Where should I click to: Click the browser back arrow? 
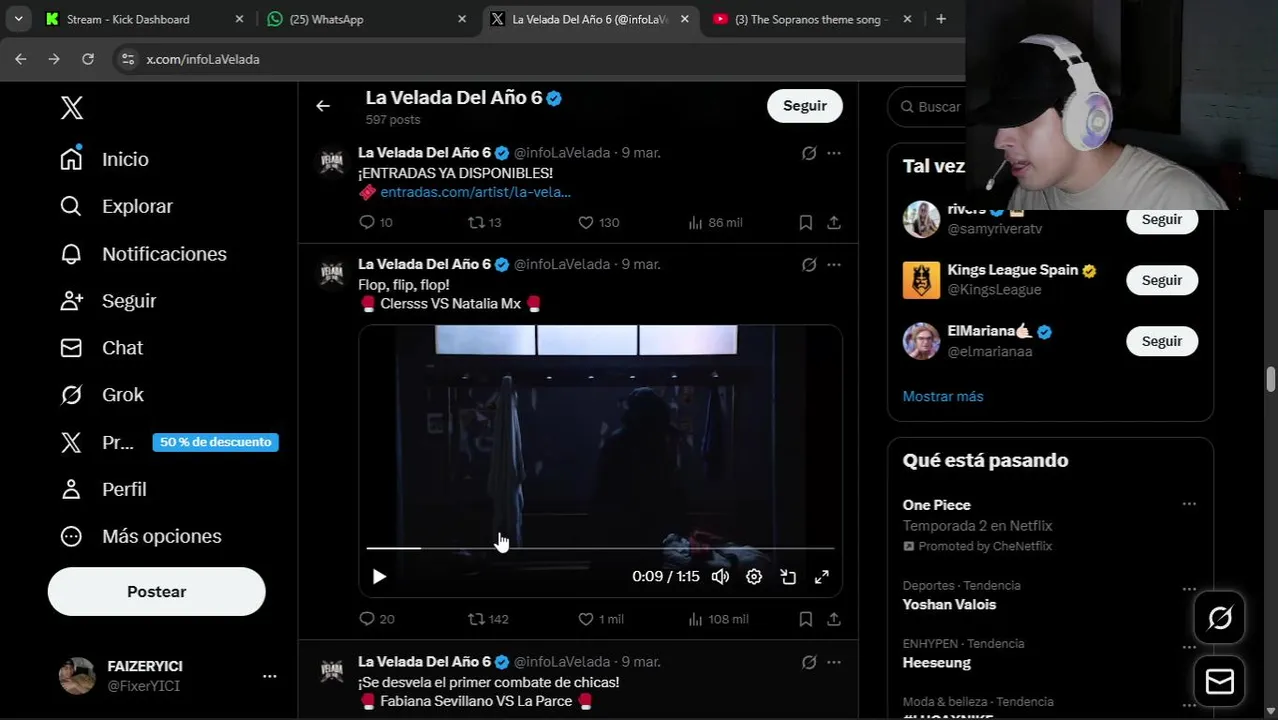(20, 59)
